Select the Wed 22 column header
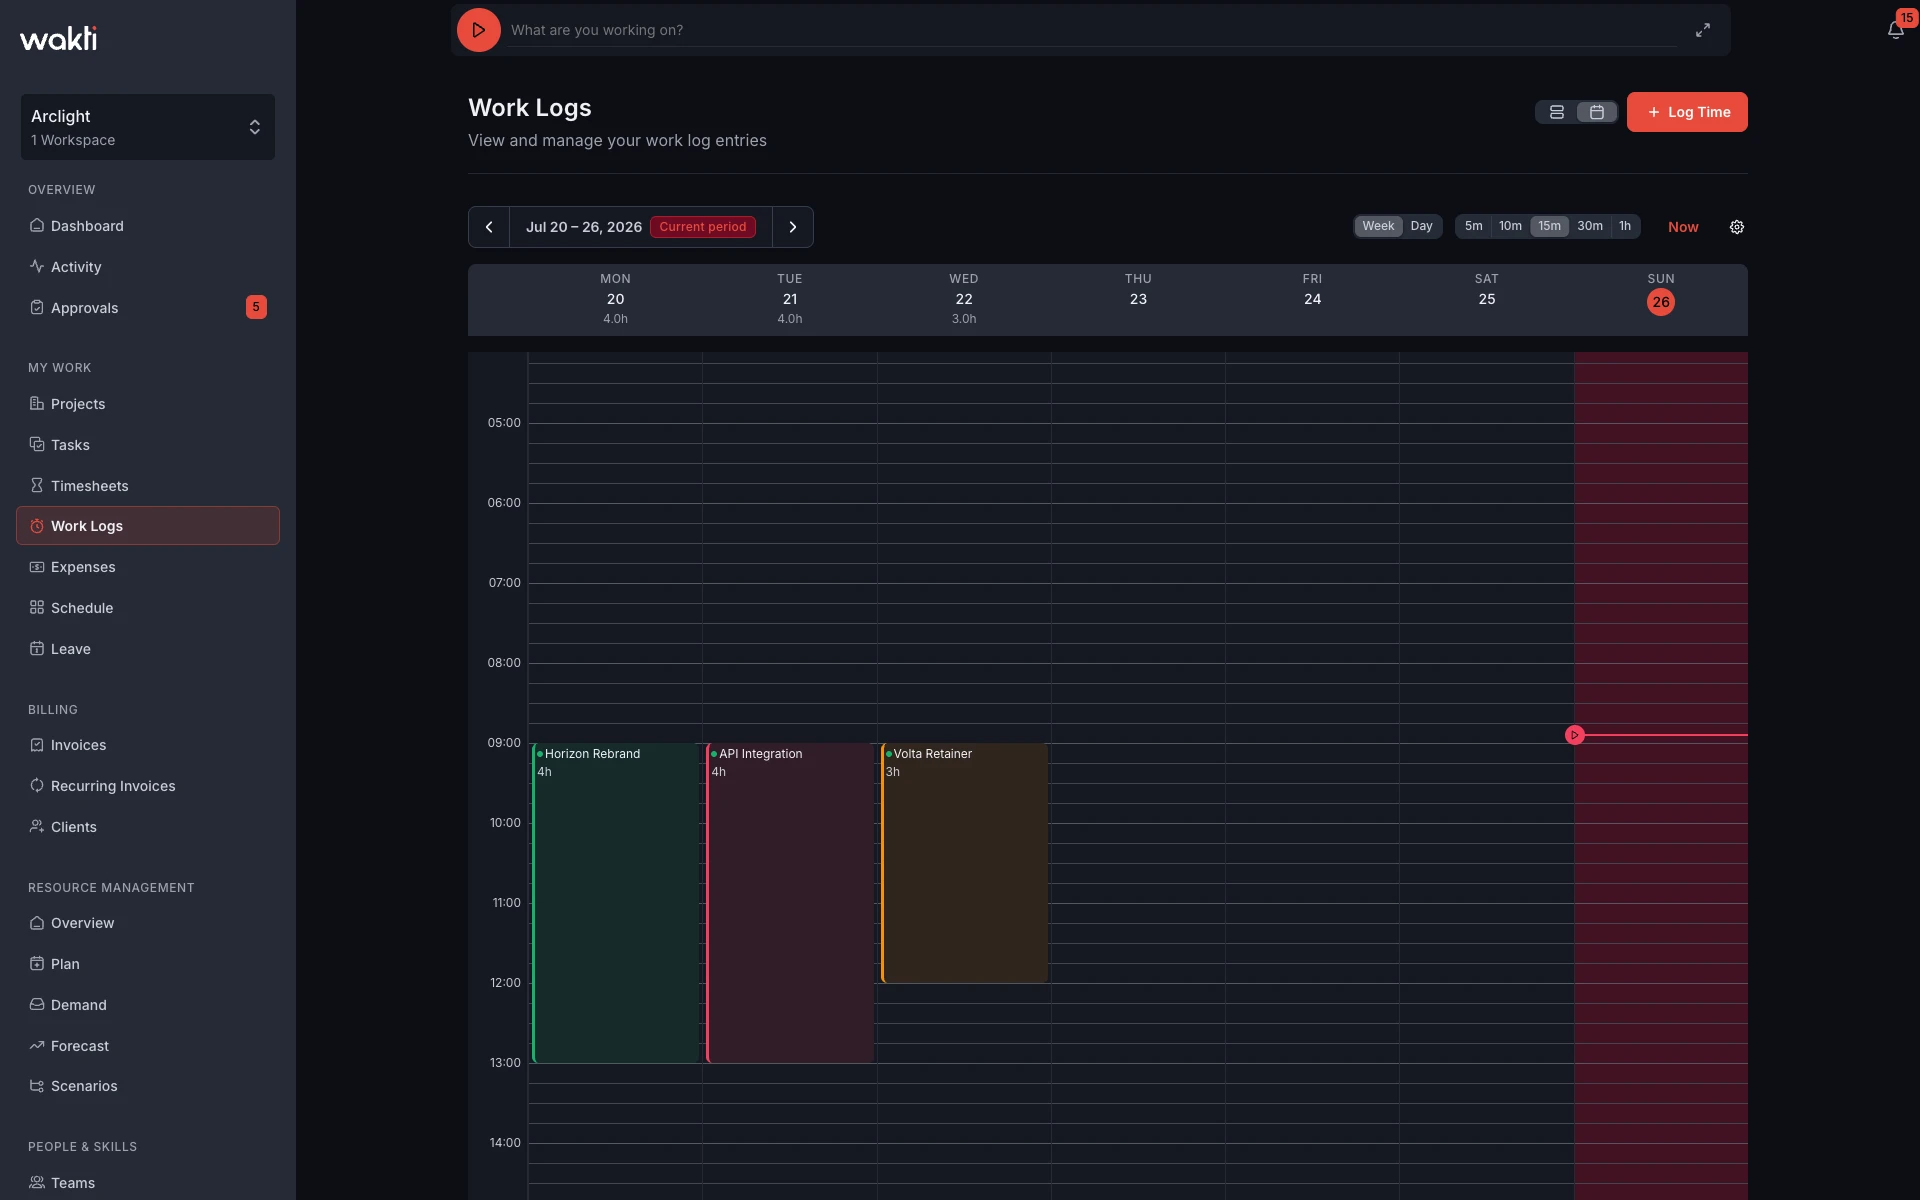The height and width of the screenshot is (1200, 1920). pyautogui.click(x=964, y=299)
